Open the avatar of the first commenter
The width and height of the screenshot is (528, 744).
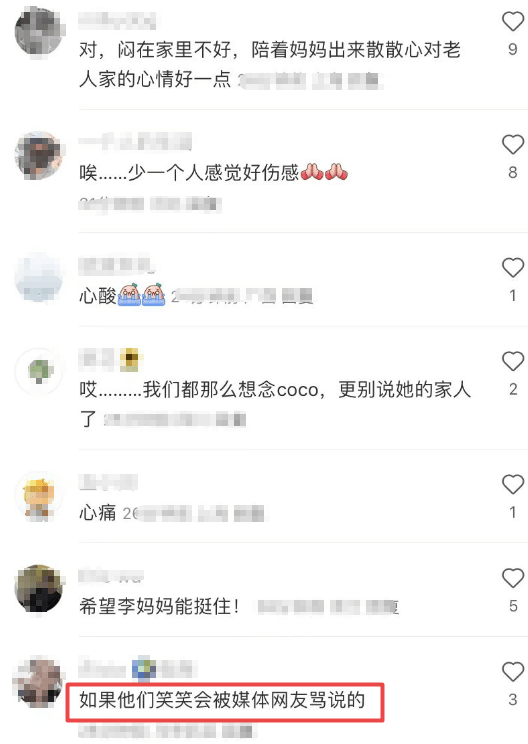(x=39, y=32)
